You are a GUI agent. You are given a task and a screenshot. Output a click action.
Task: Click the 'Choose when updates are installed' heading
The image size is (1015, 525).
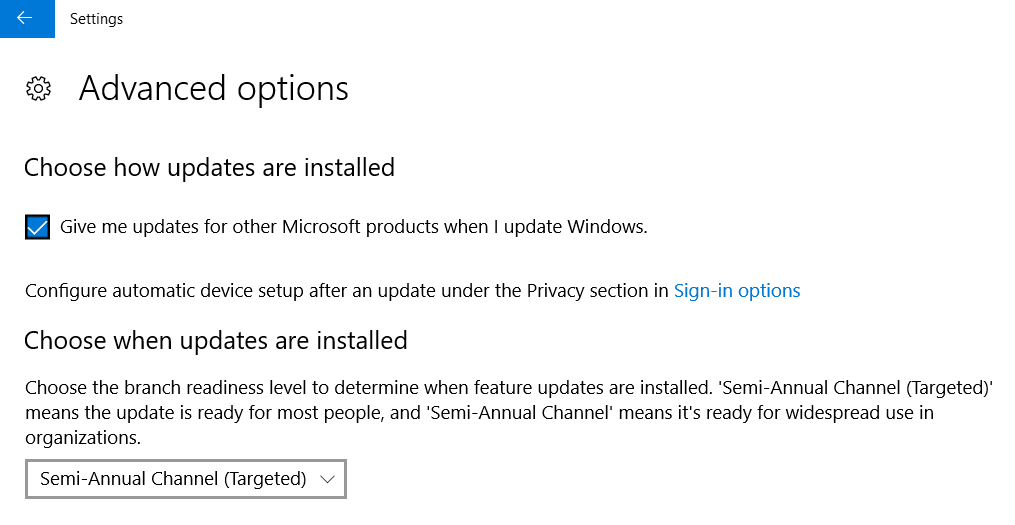215,341
